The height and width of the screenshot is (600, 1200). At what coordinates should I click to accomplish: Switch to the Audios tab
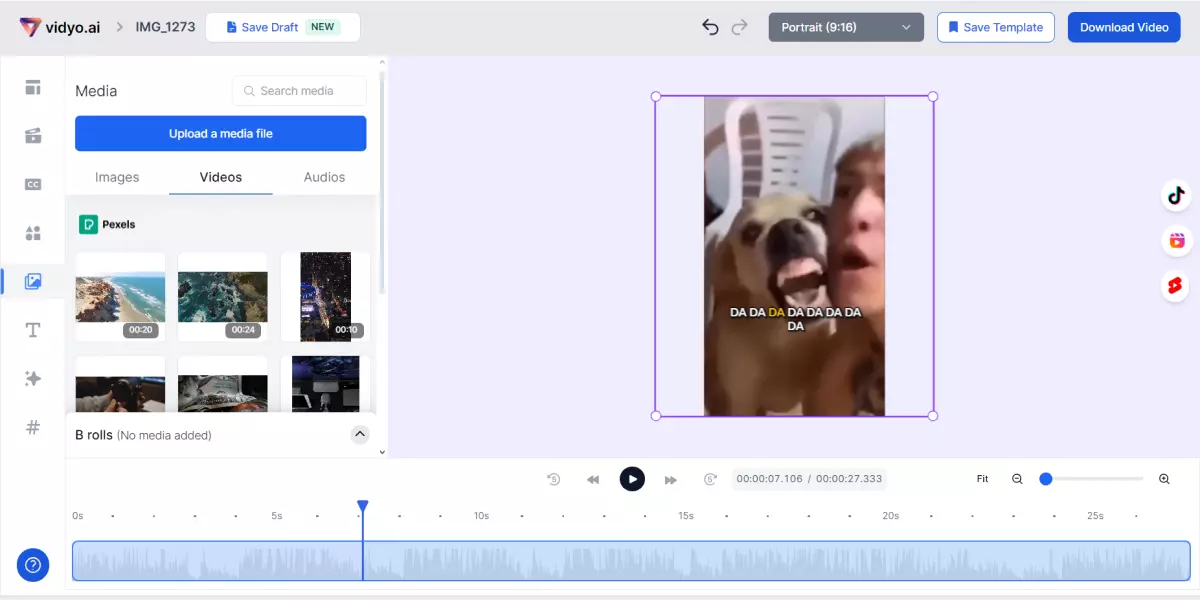coord(324,177)
